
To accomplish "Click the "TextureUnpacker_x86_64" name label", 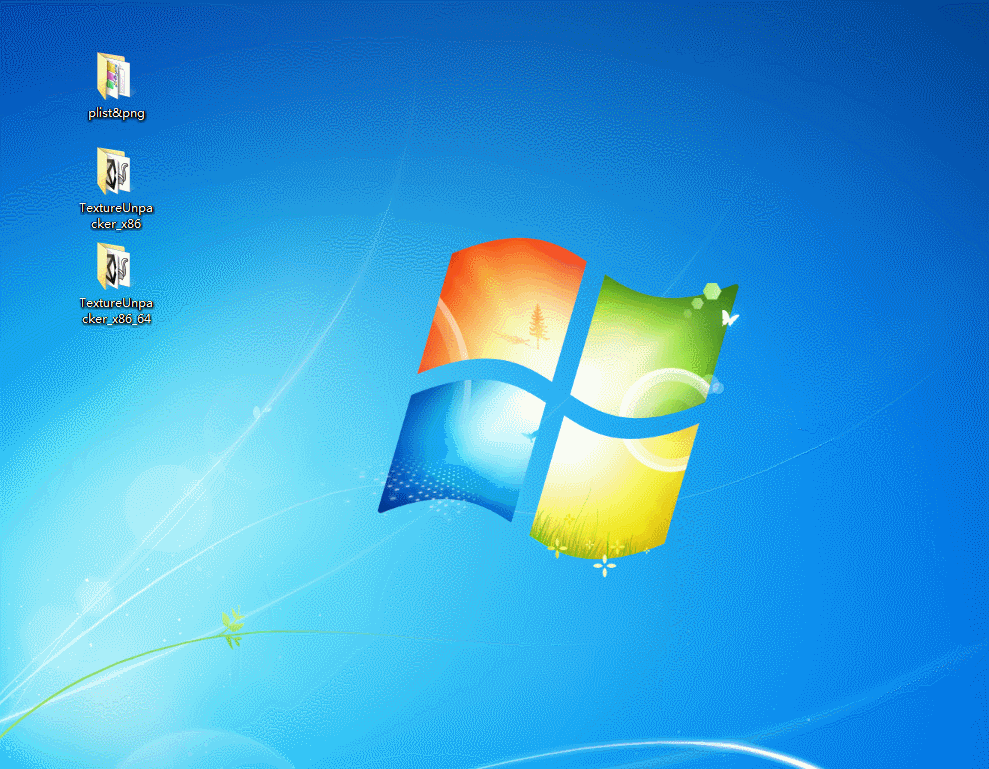I will [117, 311].
